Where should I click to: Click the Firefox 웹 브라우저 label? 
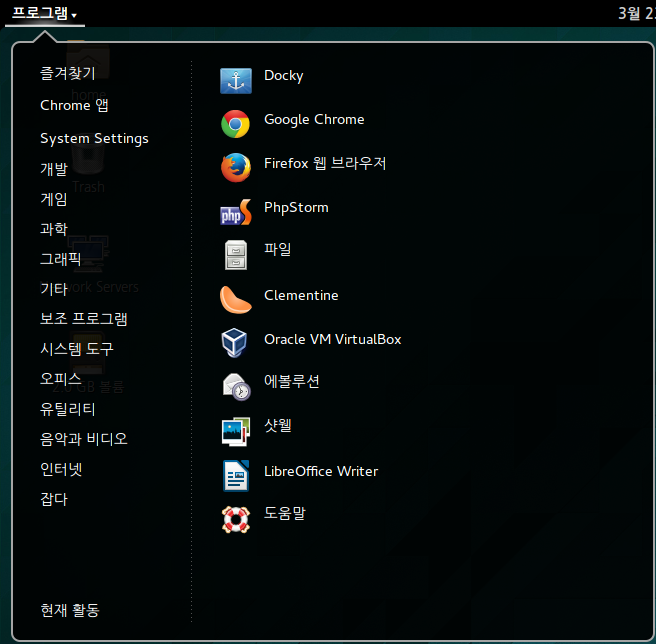pos(325,163)
